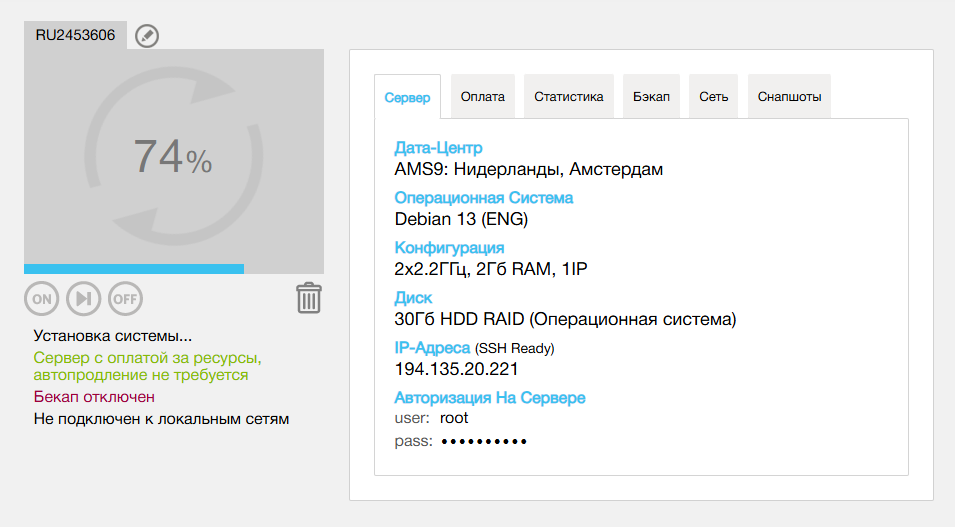Click AMS9: Нидерланды, Амстердам text
Viewport: 955px width, 527px height.
point(529,169)
